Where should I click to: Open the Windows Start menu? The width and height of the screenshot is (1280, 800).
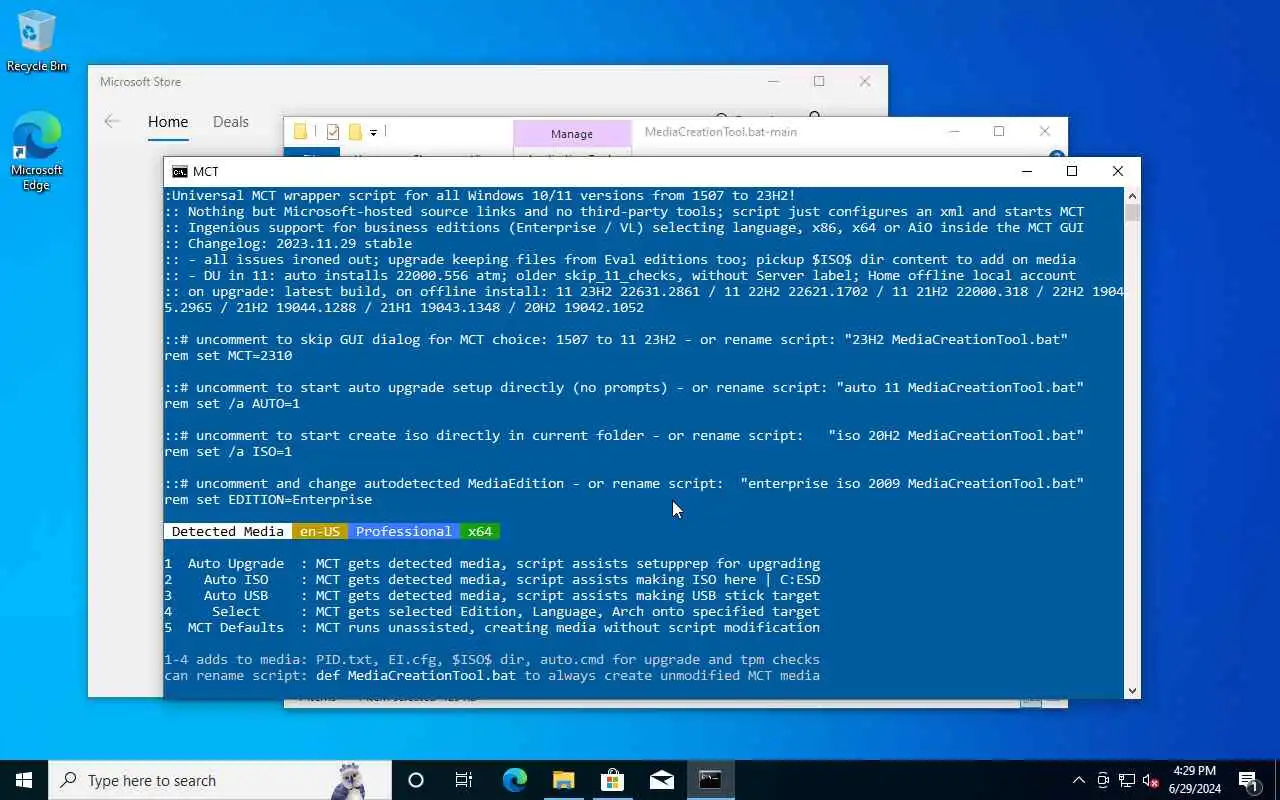click(24, 780)
